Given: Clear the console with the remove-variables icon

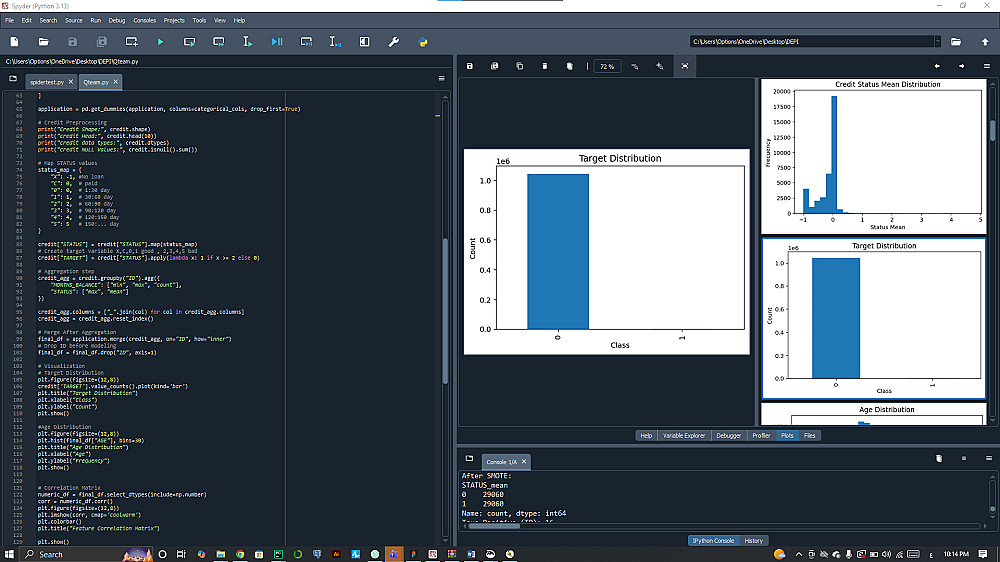Looking at the screenshot, I should (939, 458).
